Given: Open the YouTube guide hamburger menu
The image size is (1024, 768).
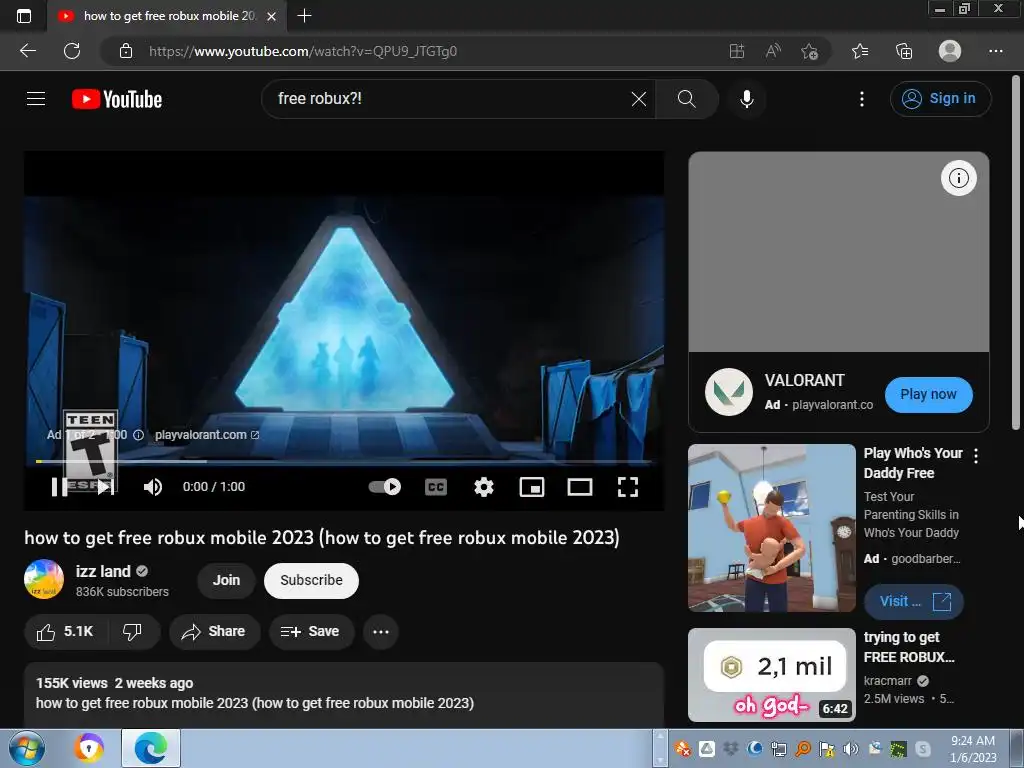Looking at the screenshot, I should click(36, 99).
